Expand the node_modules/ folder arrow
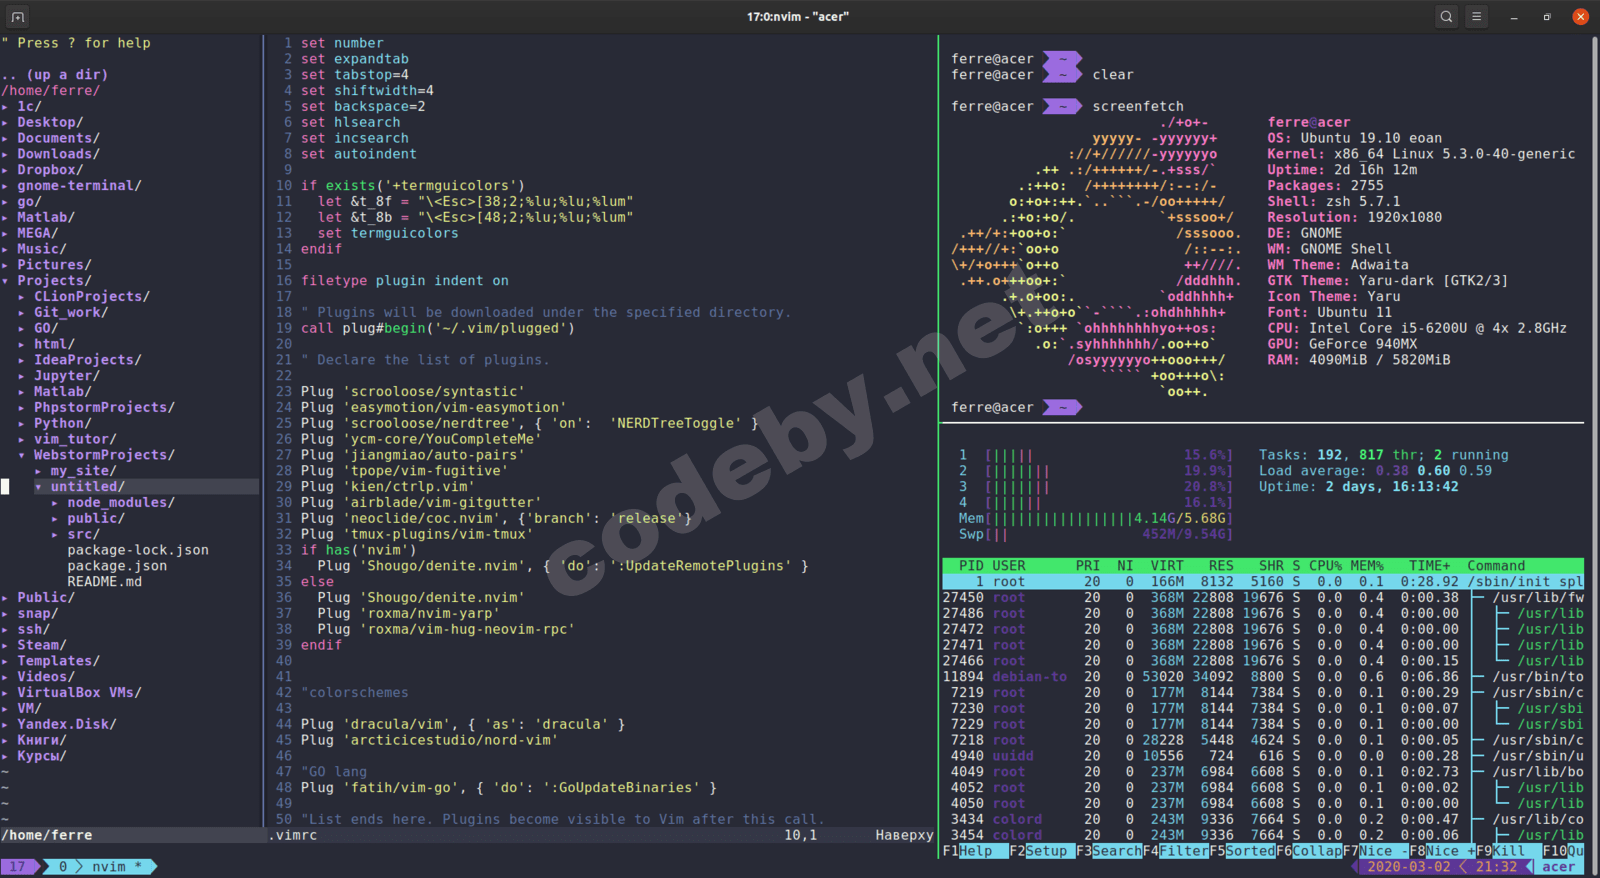This screenshot has height=878, width=1600. tap(55, 503)
